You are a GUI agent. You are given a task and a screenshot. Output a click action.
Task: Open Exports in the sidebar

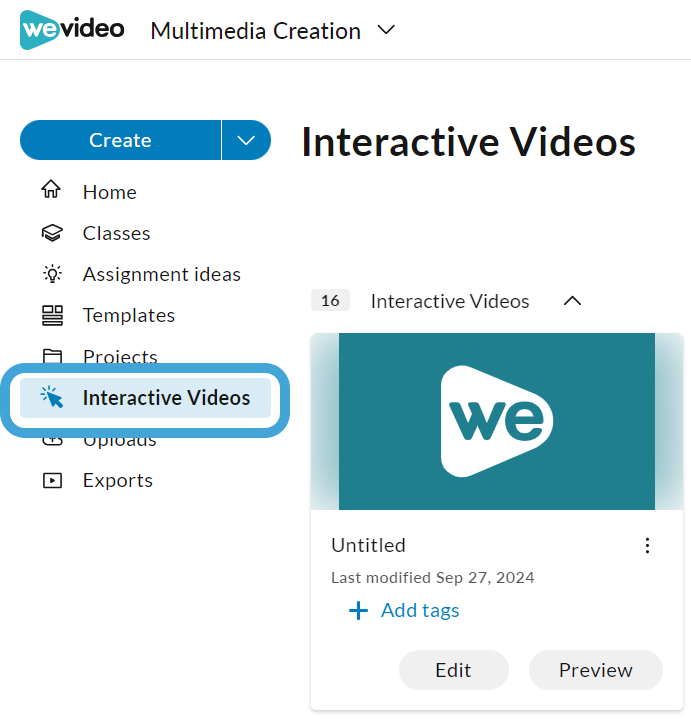click(x=117, y=481)
